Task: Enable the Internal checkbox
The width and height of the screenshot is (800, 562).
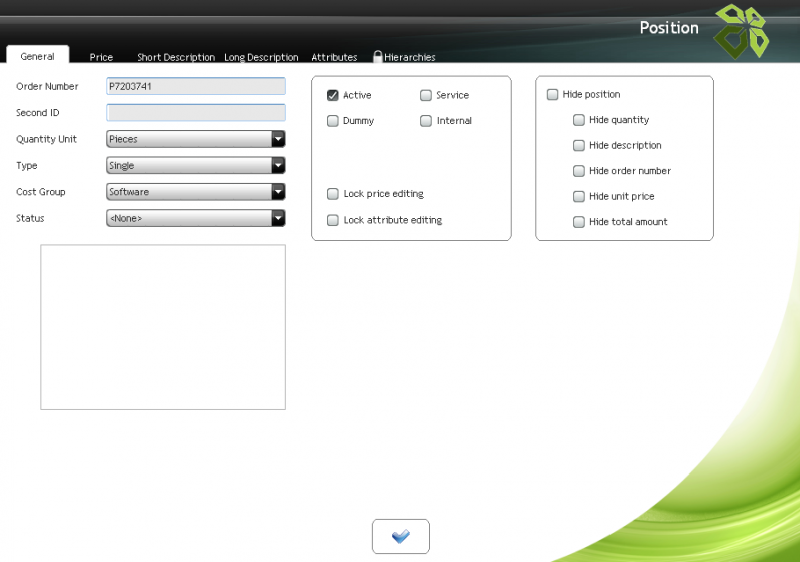Action: [426, 121]
